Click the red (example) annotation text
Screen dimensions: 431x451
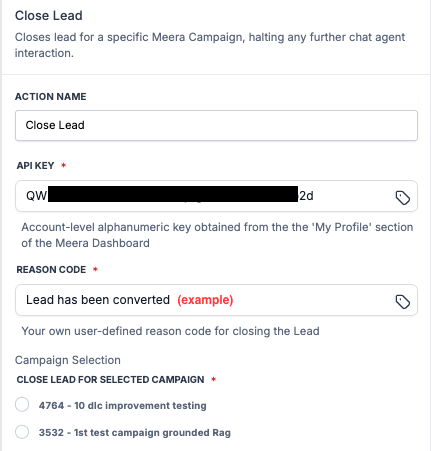(205, 300)
